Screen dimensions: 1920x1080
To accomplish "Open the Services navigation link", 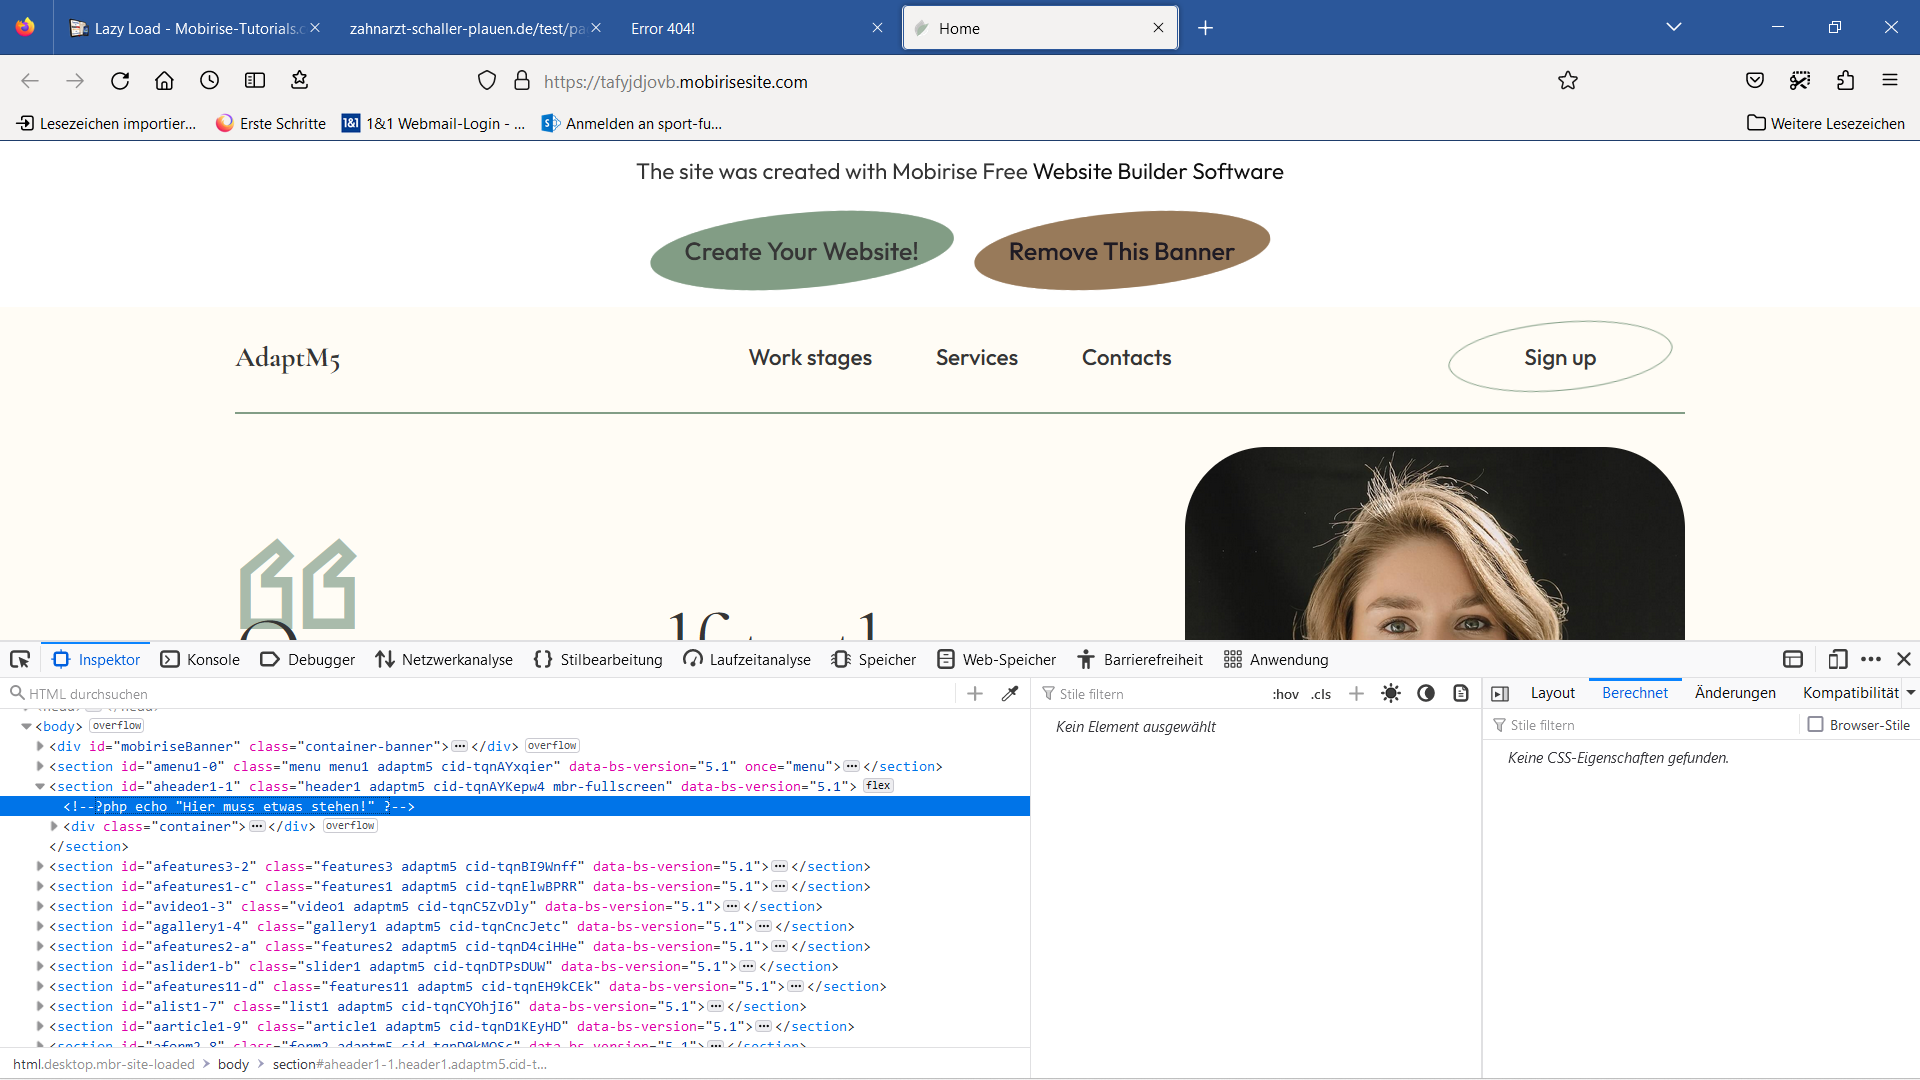I will coord(976,357).
